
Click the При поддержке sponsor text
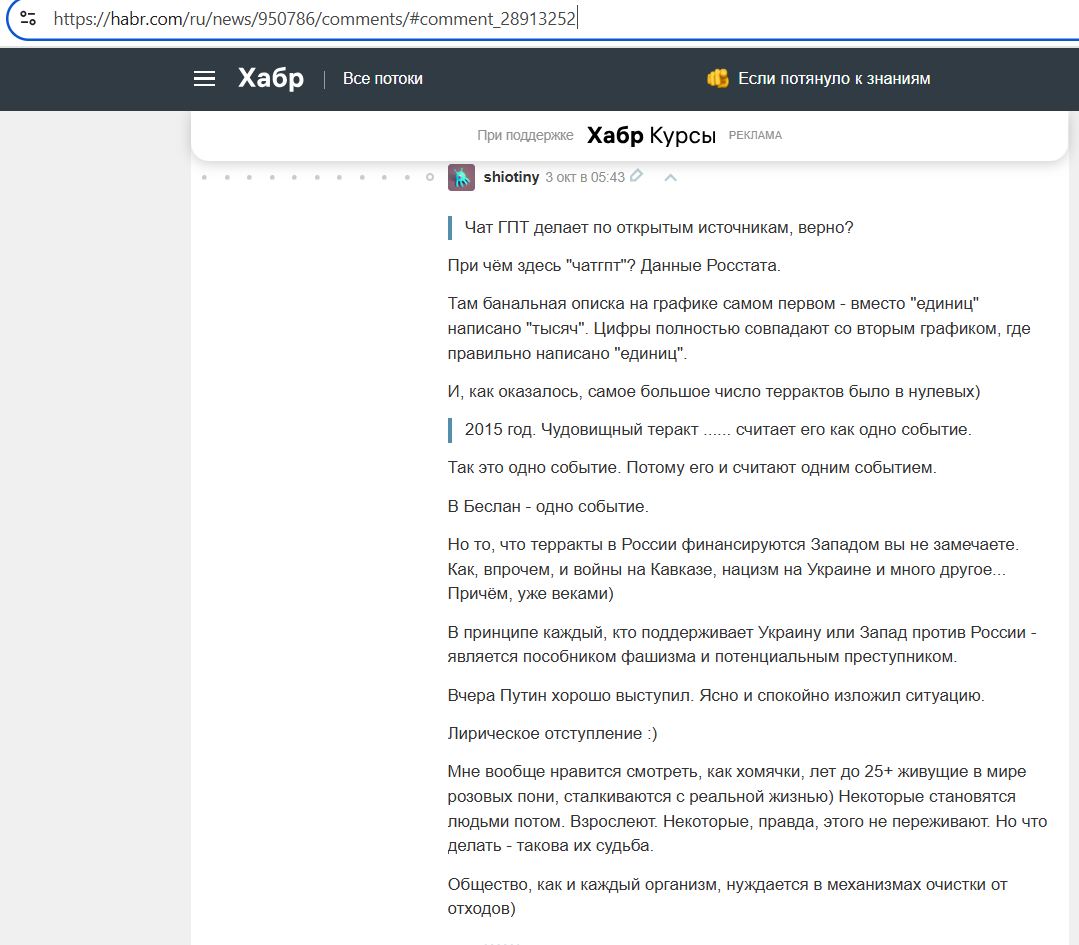(525, 136)
